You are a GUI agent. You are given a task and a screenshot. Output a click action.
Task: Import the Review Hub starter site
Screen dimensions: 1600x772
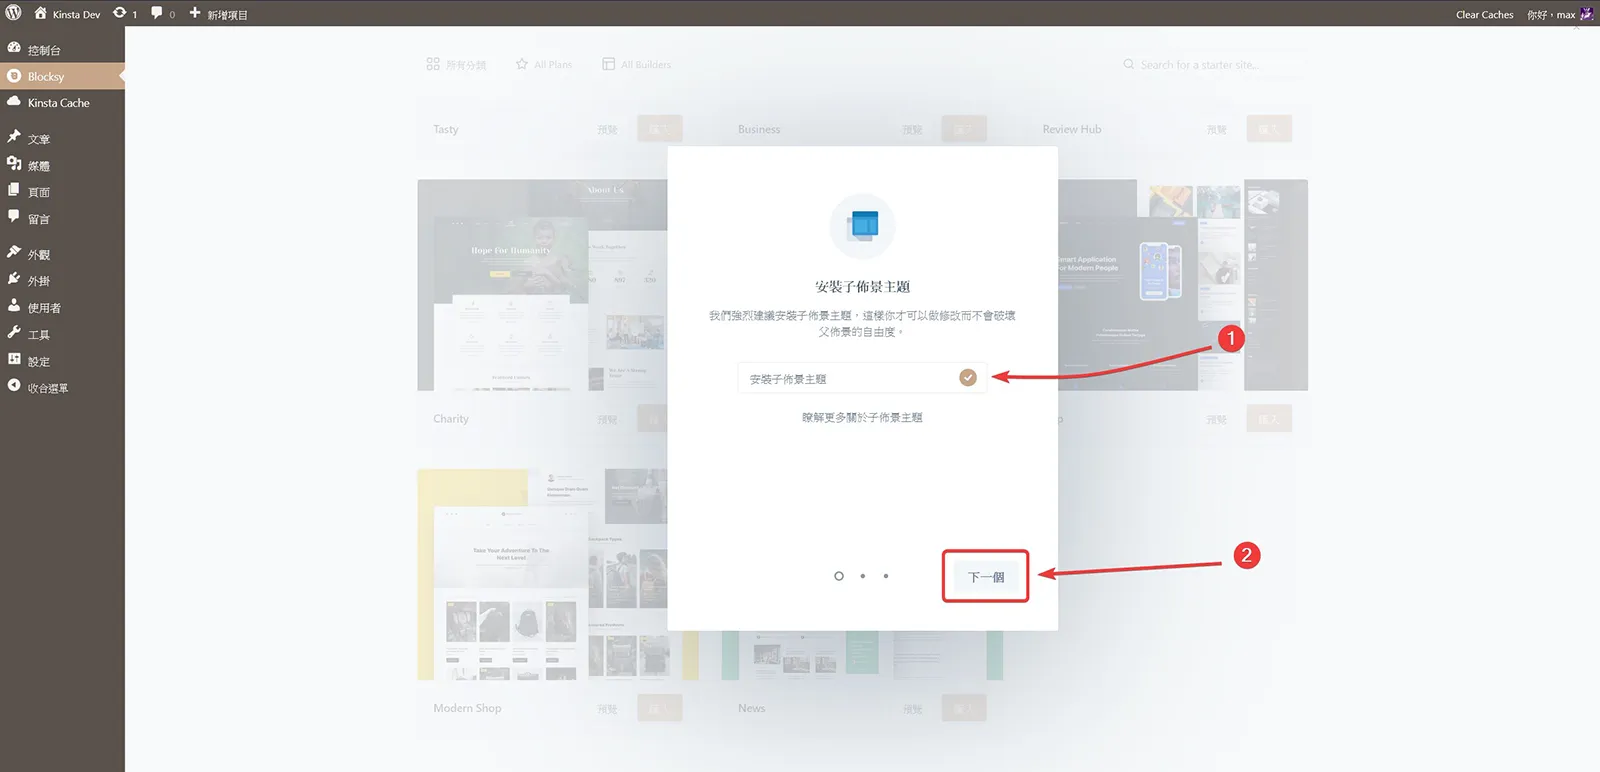(1269, 129)
